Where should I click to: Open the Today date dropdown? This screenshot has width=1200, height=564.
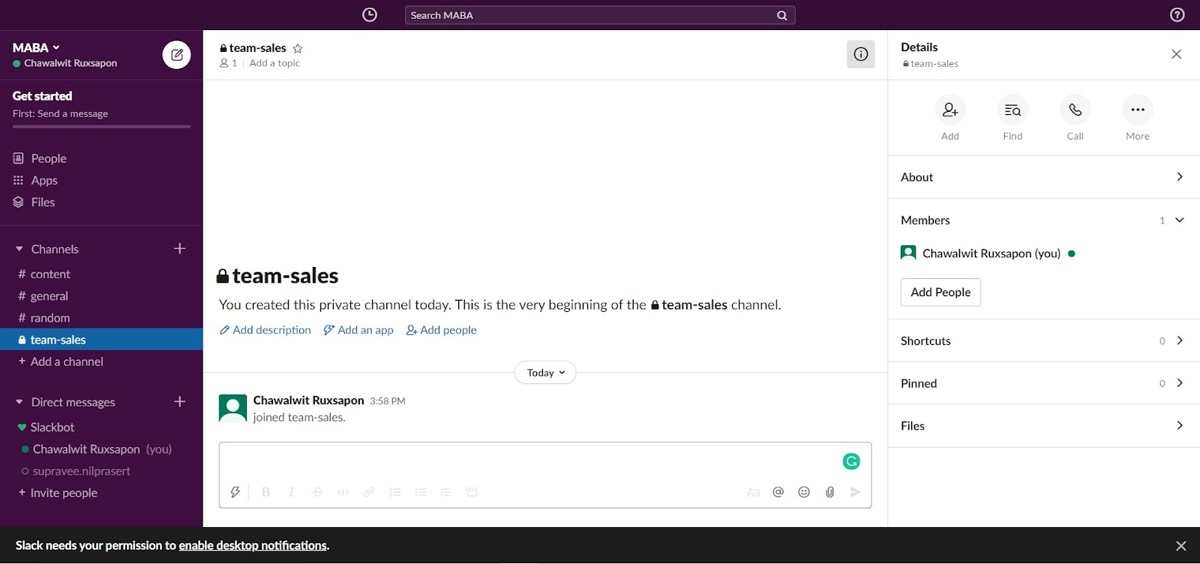[545, 372]
